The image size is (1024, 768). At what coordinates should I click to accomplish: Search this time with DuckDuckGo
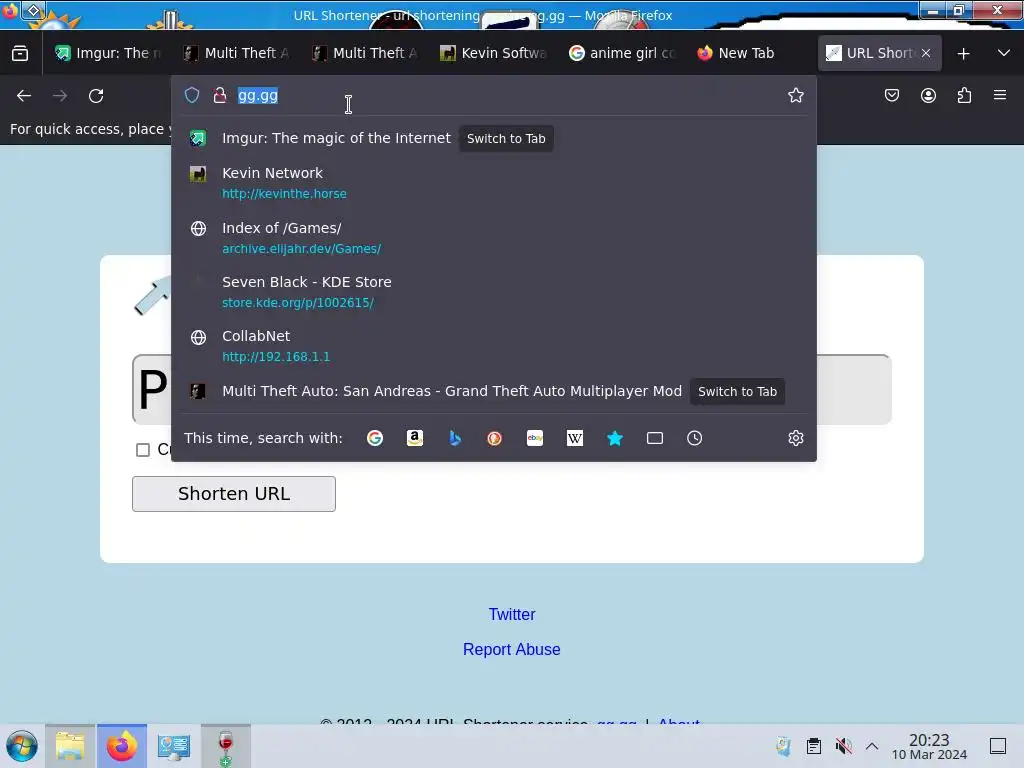point(494,438)
